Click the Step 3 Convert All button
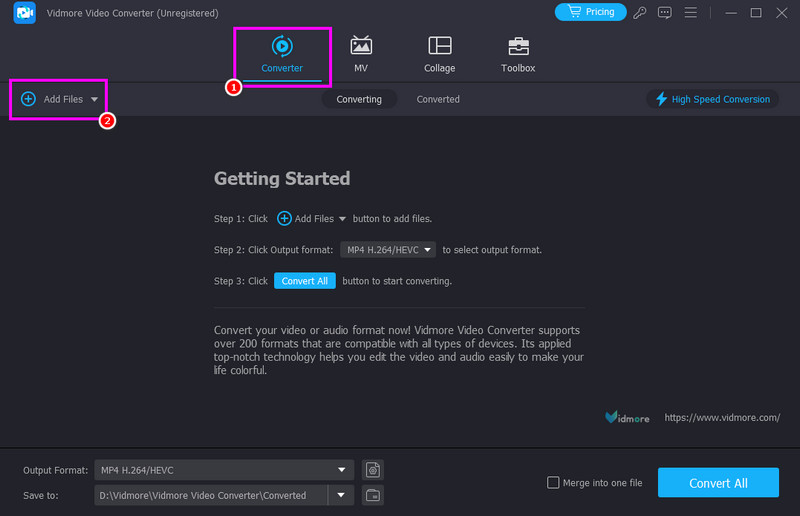The image size is (800, 516). pos(305,281)
